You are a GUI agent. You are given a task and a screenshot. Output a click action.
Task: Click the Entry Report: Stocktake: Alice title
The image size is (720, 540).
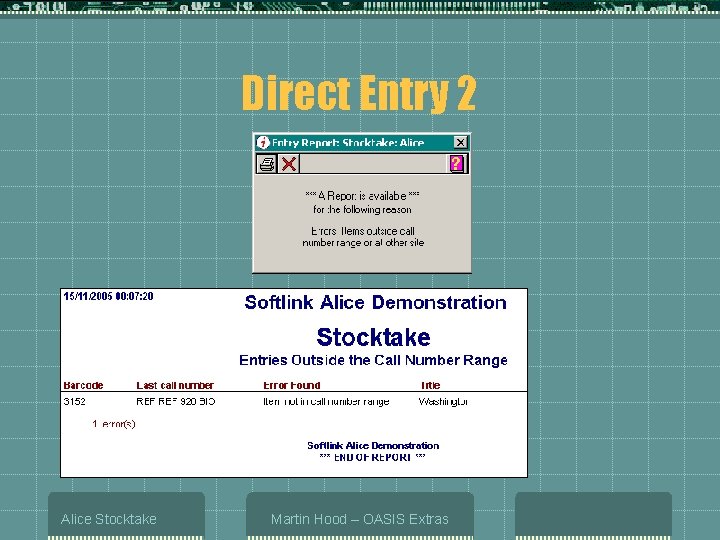348,142
